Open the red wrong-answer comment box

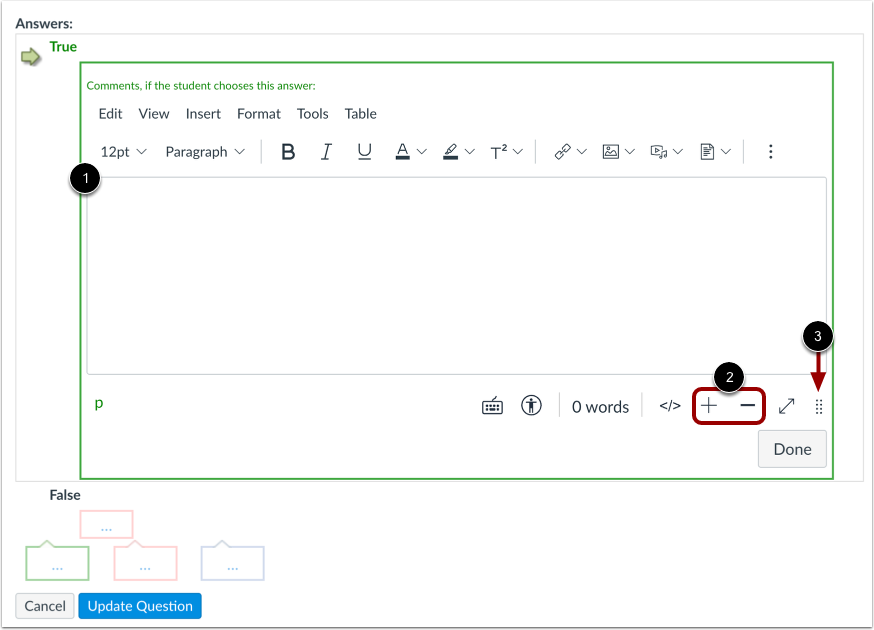pos(145,562)
